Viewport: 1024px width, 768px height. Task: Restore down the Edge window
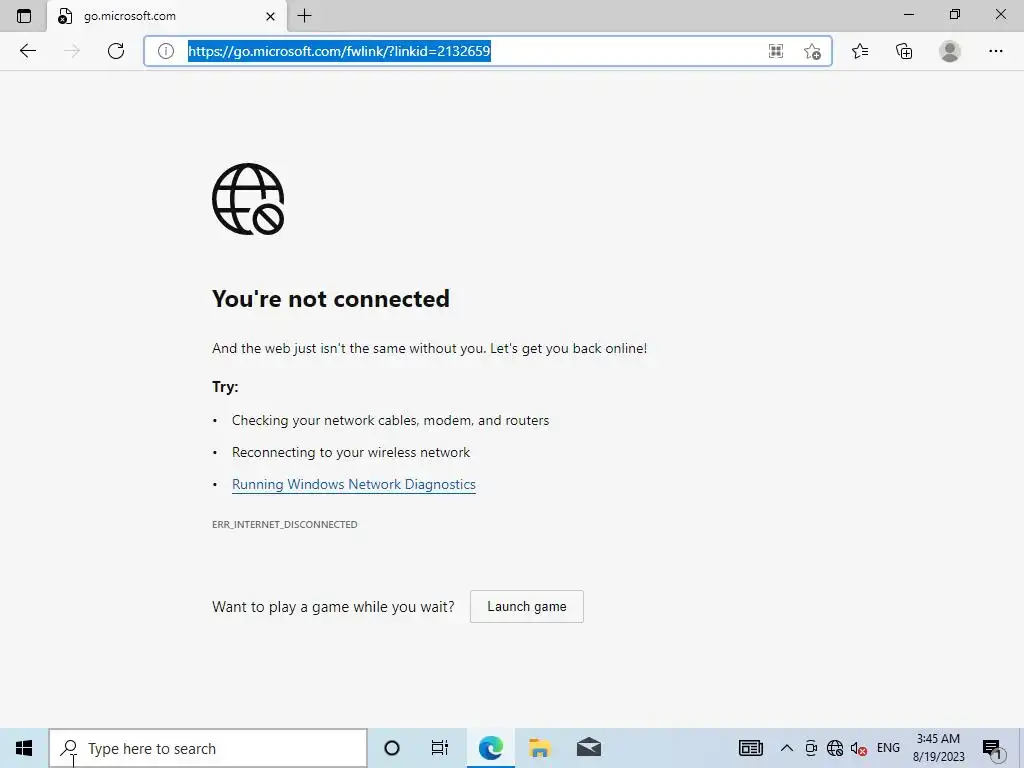click(955, 14)
